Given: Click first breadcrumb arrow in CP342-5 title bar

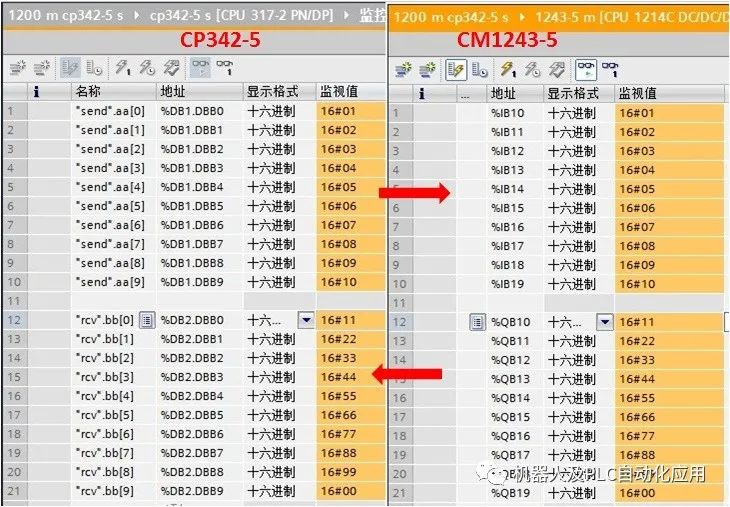Looking at the screenshot, I should click(136, 15).
